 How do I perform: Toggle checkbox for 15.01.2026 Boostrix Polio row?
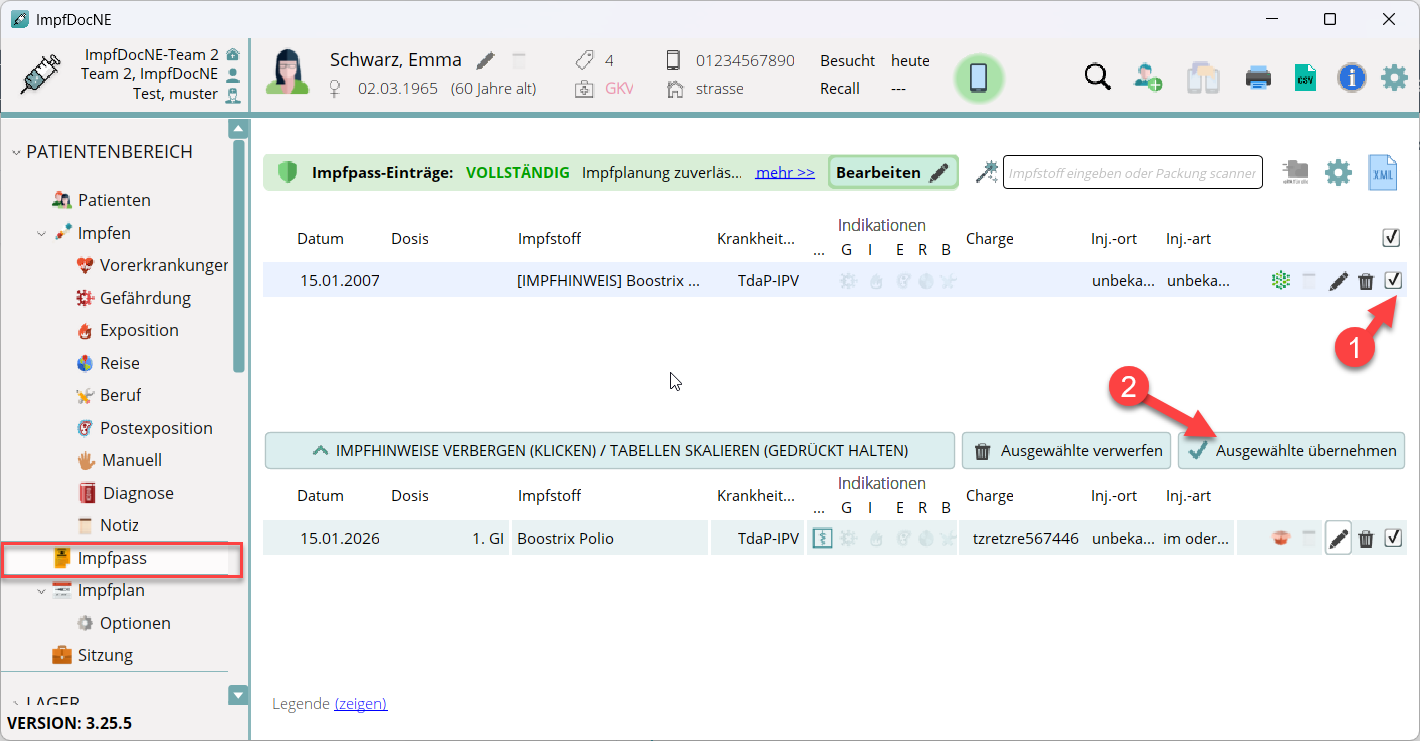tap(1393, 538)
